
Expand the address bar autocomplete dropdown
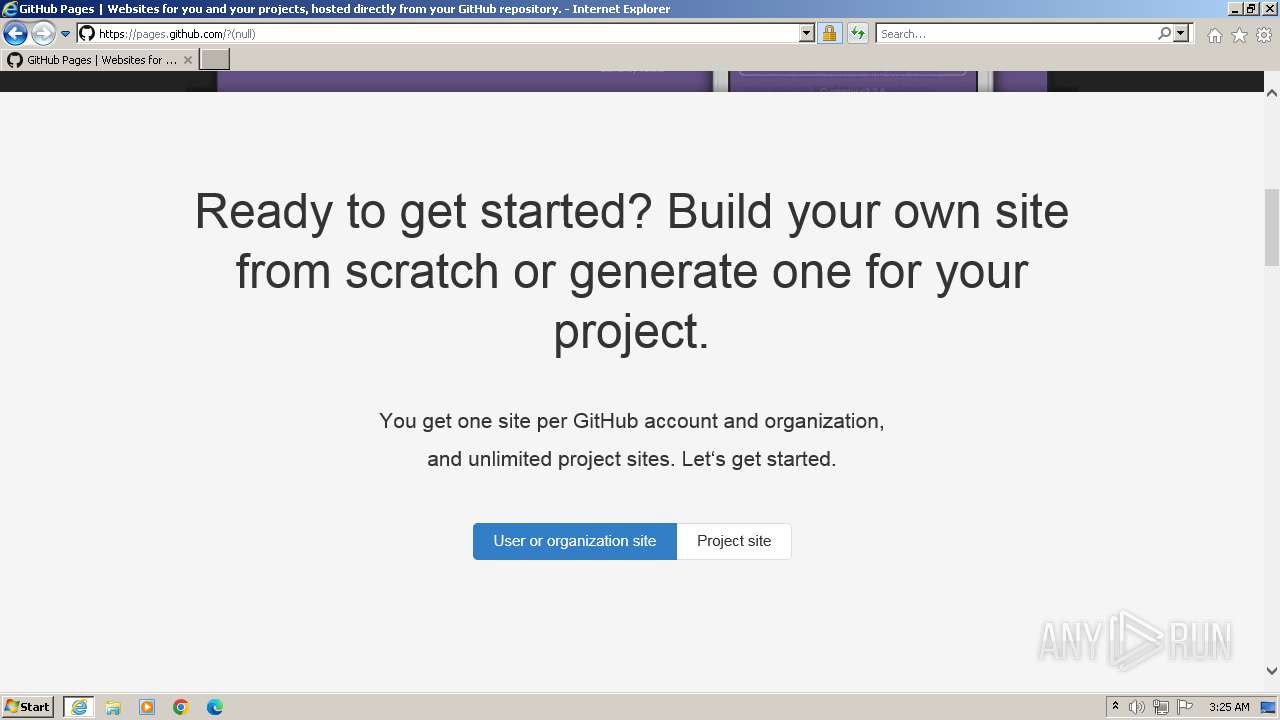[x=807, y=33]
